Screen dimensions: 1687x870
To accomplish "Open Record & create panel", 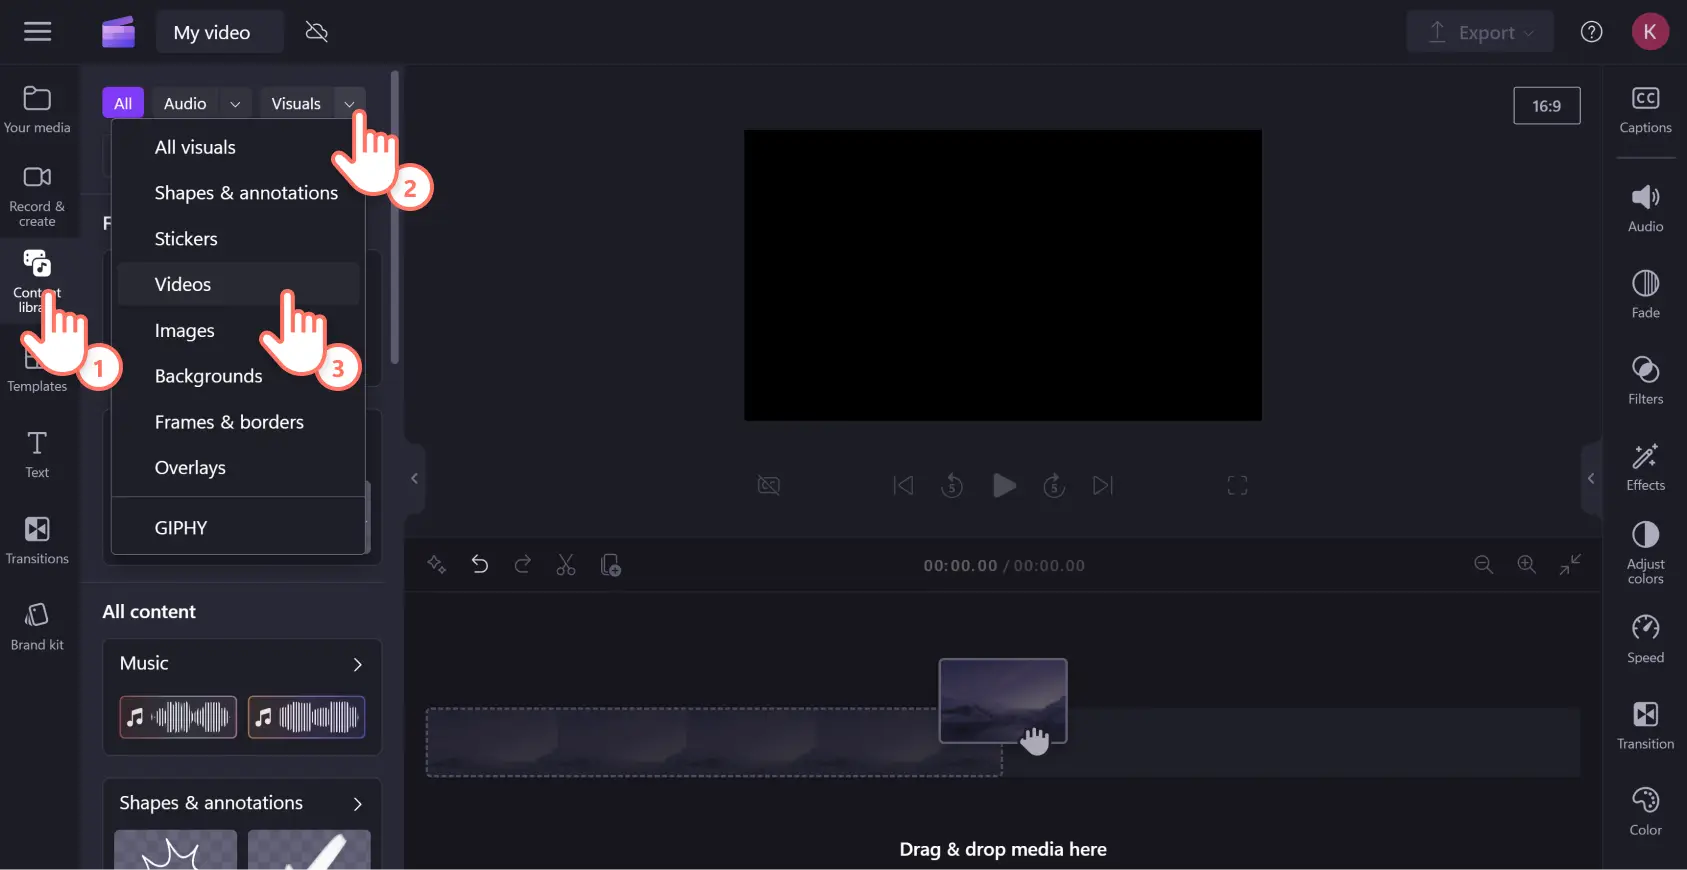I will pos(37,196).
